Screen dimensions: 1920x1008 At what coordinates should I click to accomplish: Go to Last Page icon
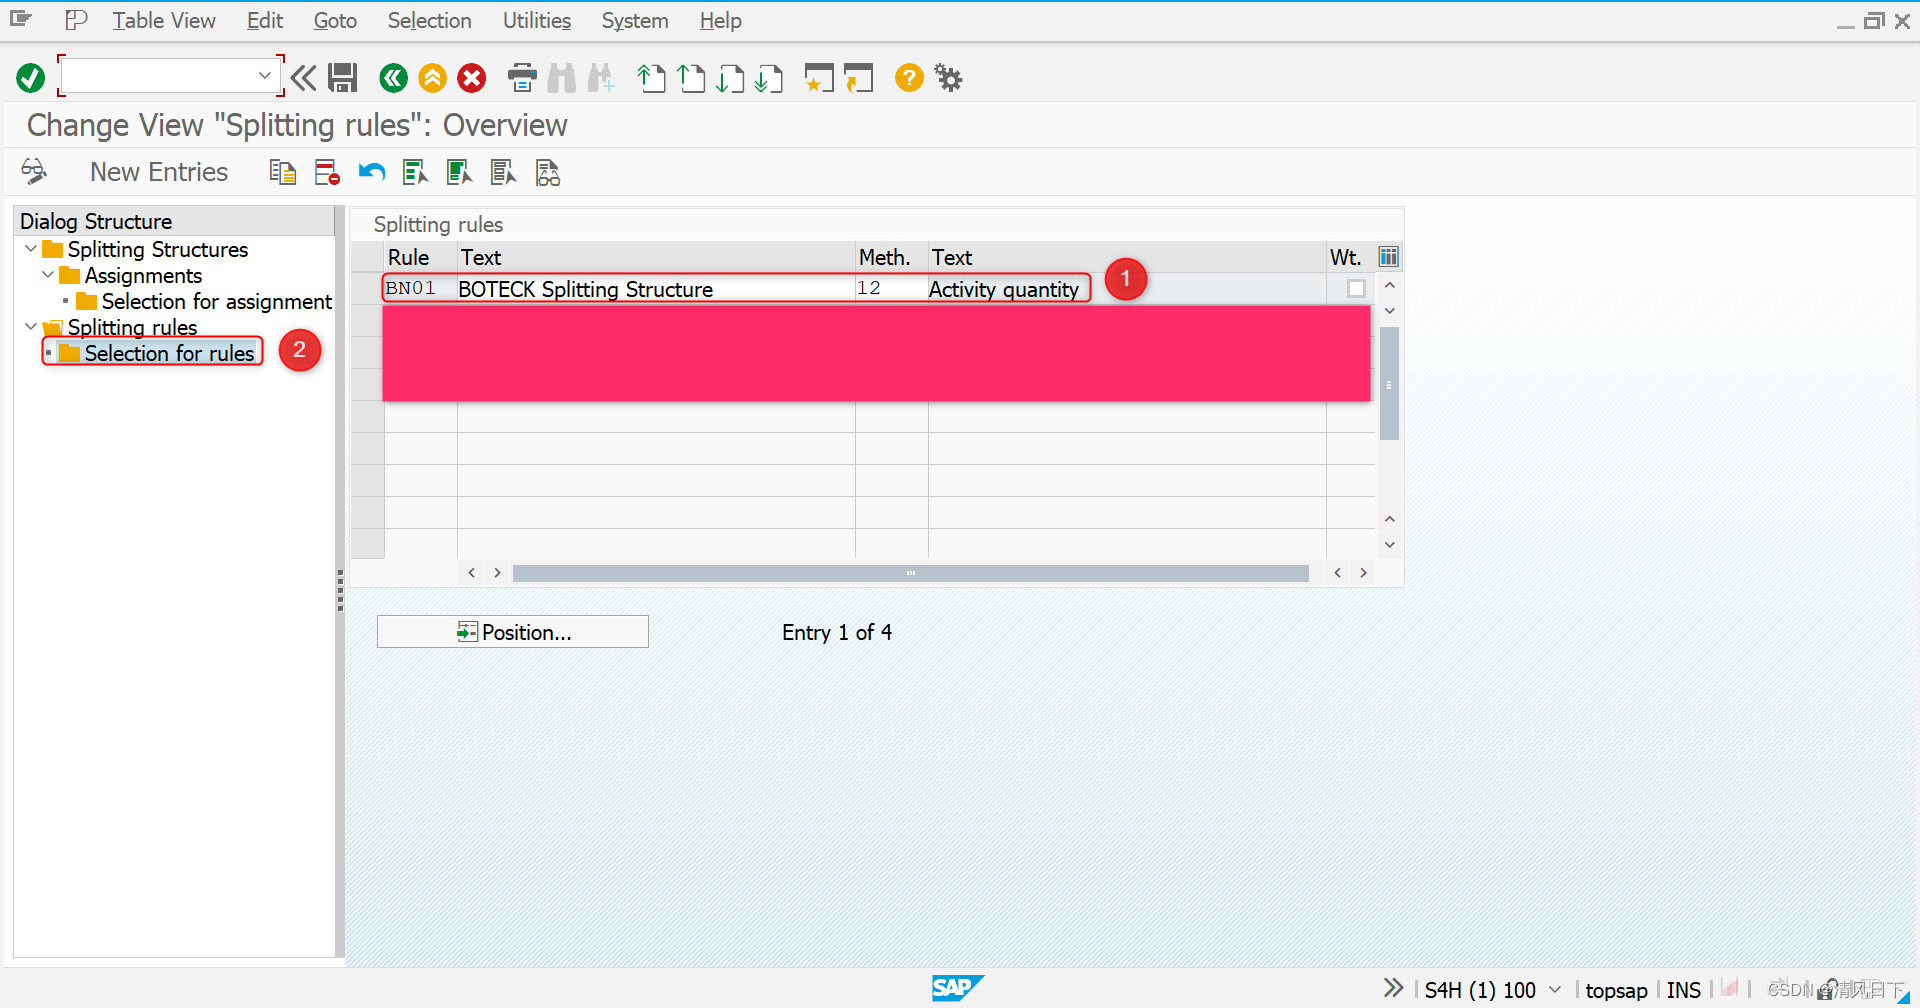769,78
